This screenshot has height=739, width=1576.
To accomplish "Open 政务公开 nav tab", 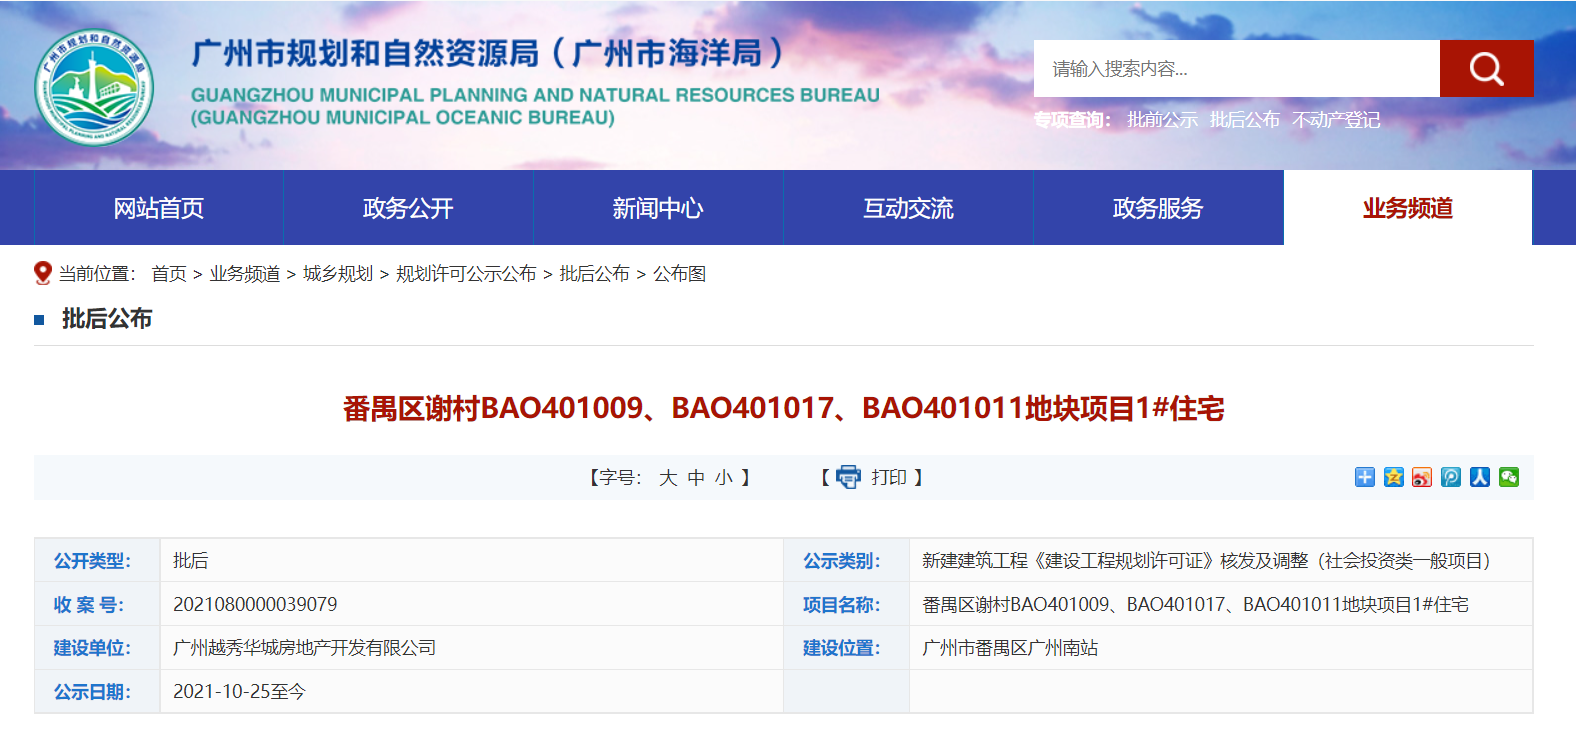I will [408, 208].
